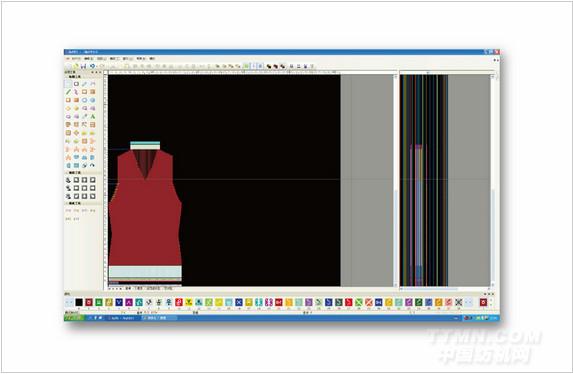
Task: Select the blue ellipse outline tool
Action: pos(84,100)
